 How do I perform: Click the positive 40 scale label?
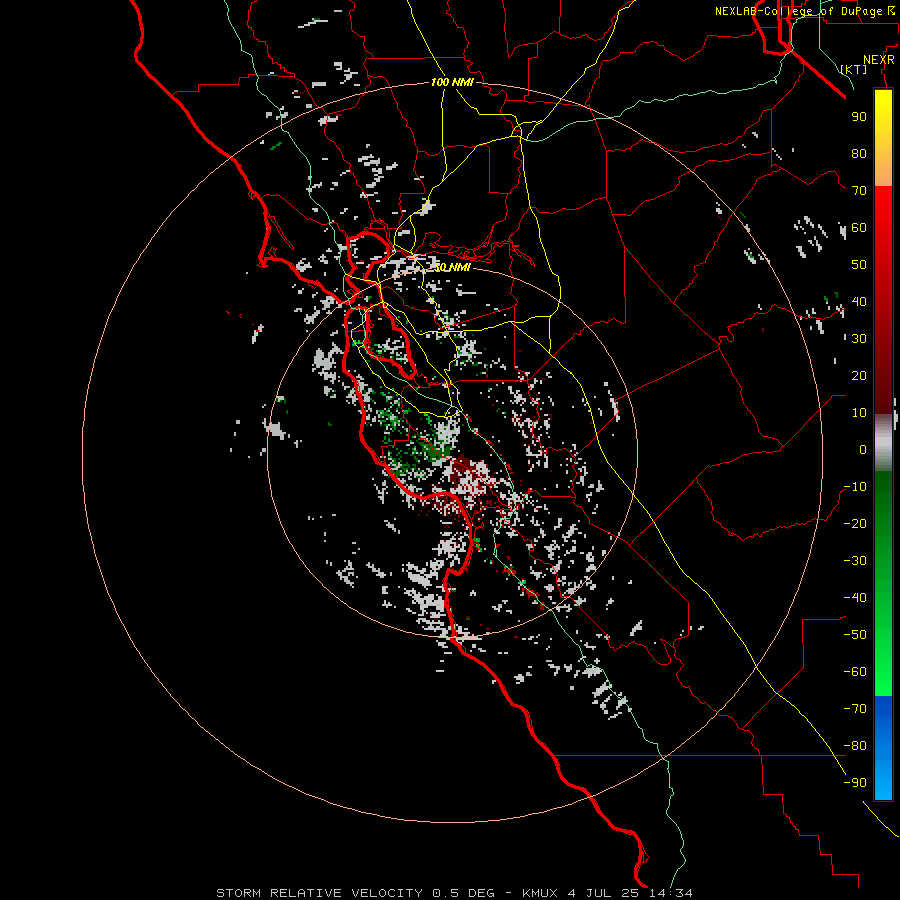click(859, 301)
